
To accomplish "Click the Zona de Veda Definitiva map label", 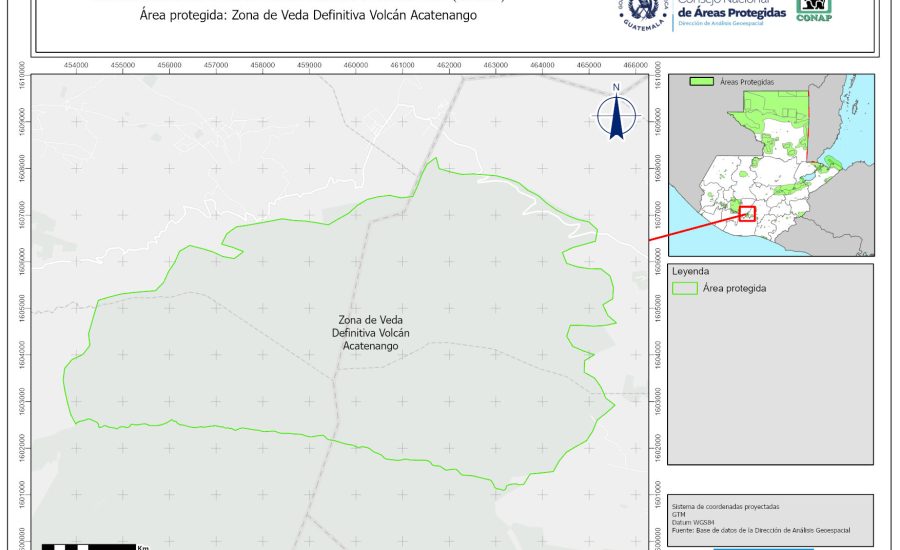I will 370,332.
